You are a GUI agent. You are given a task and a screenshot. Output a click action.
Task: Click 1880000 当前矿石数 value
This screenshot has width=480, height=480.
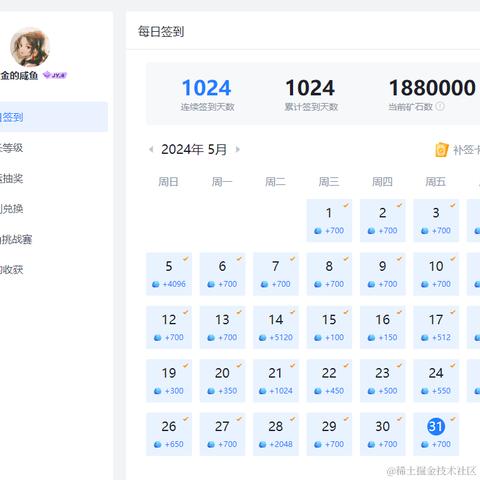pos(432,88)
